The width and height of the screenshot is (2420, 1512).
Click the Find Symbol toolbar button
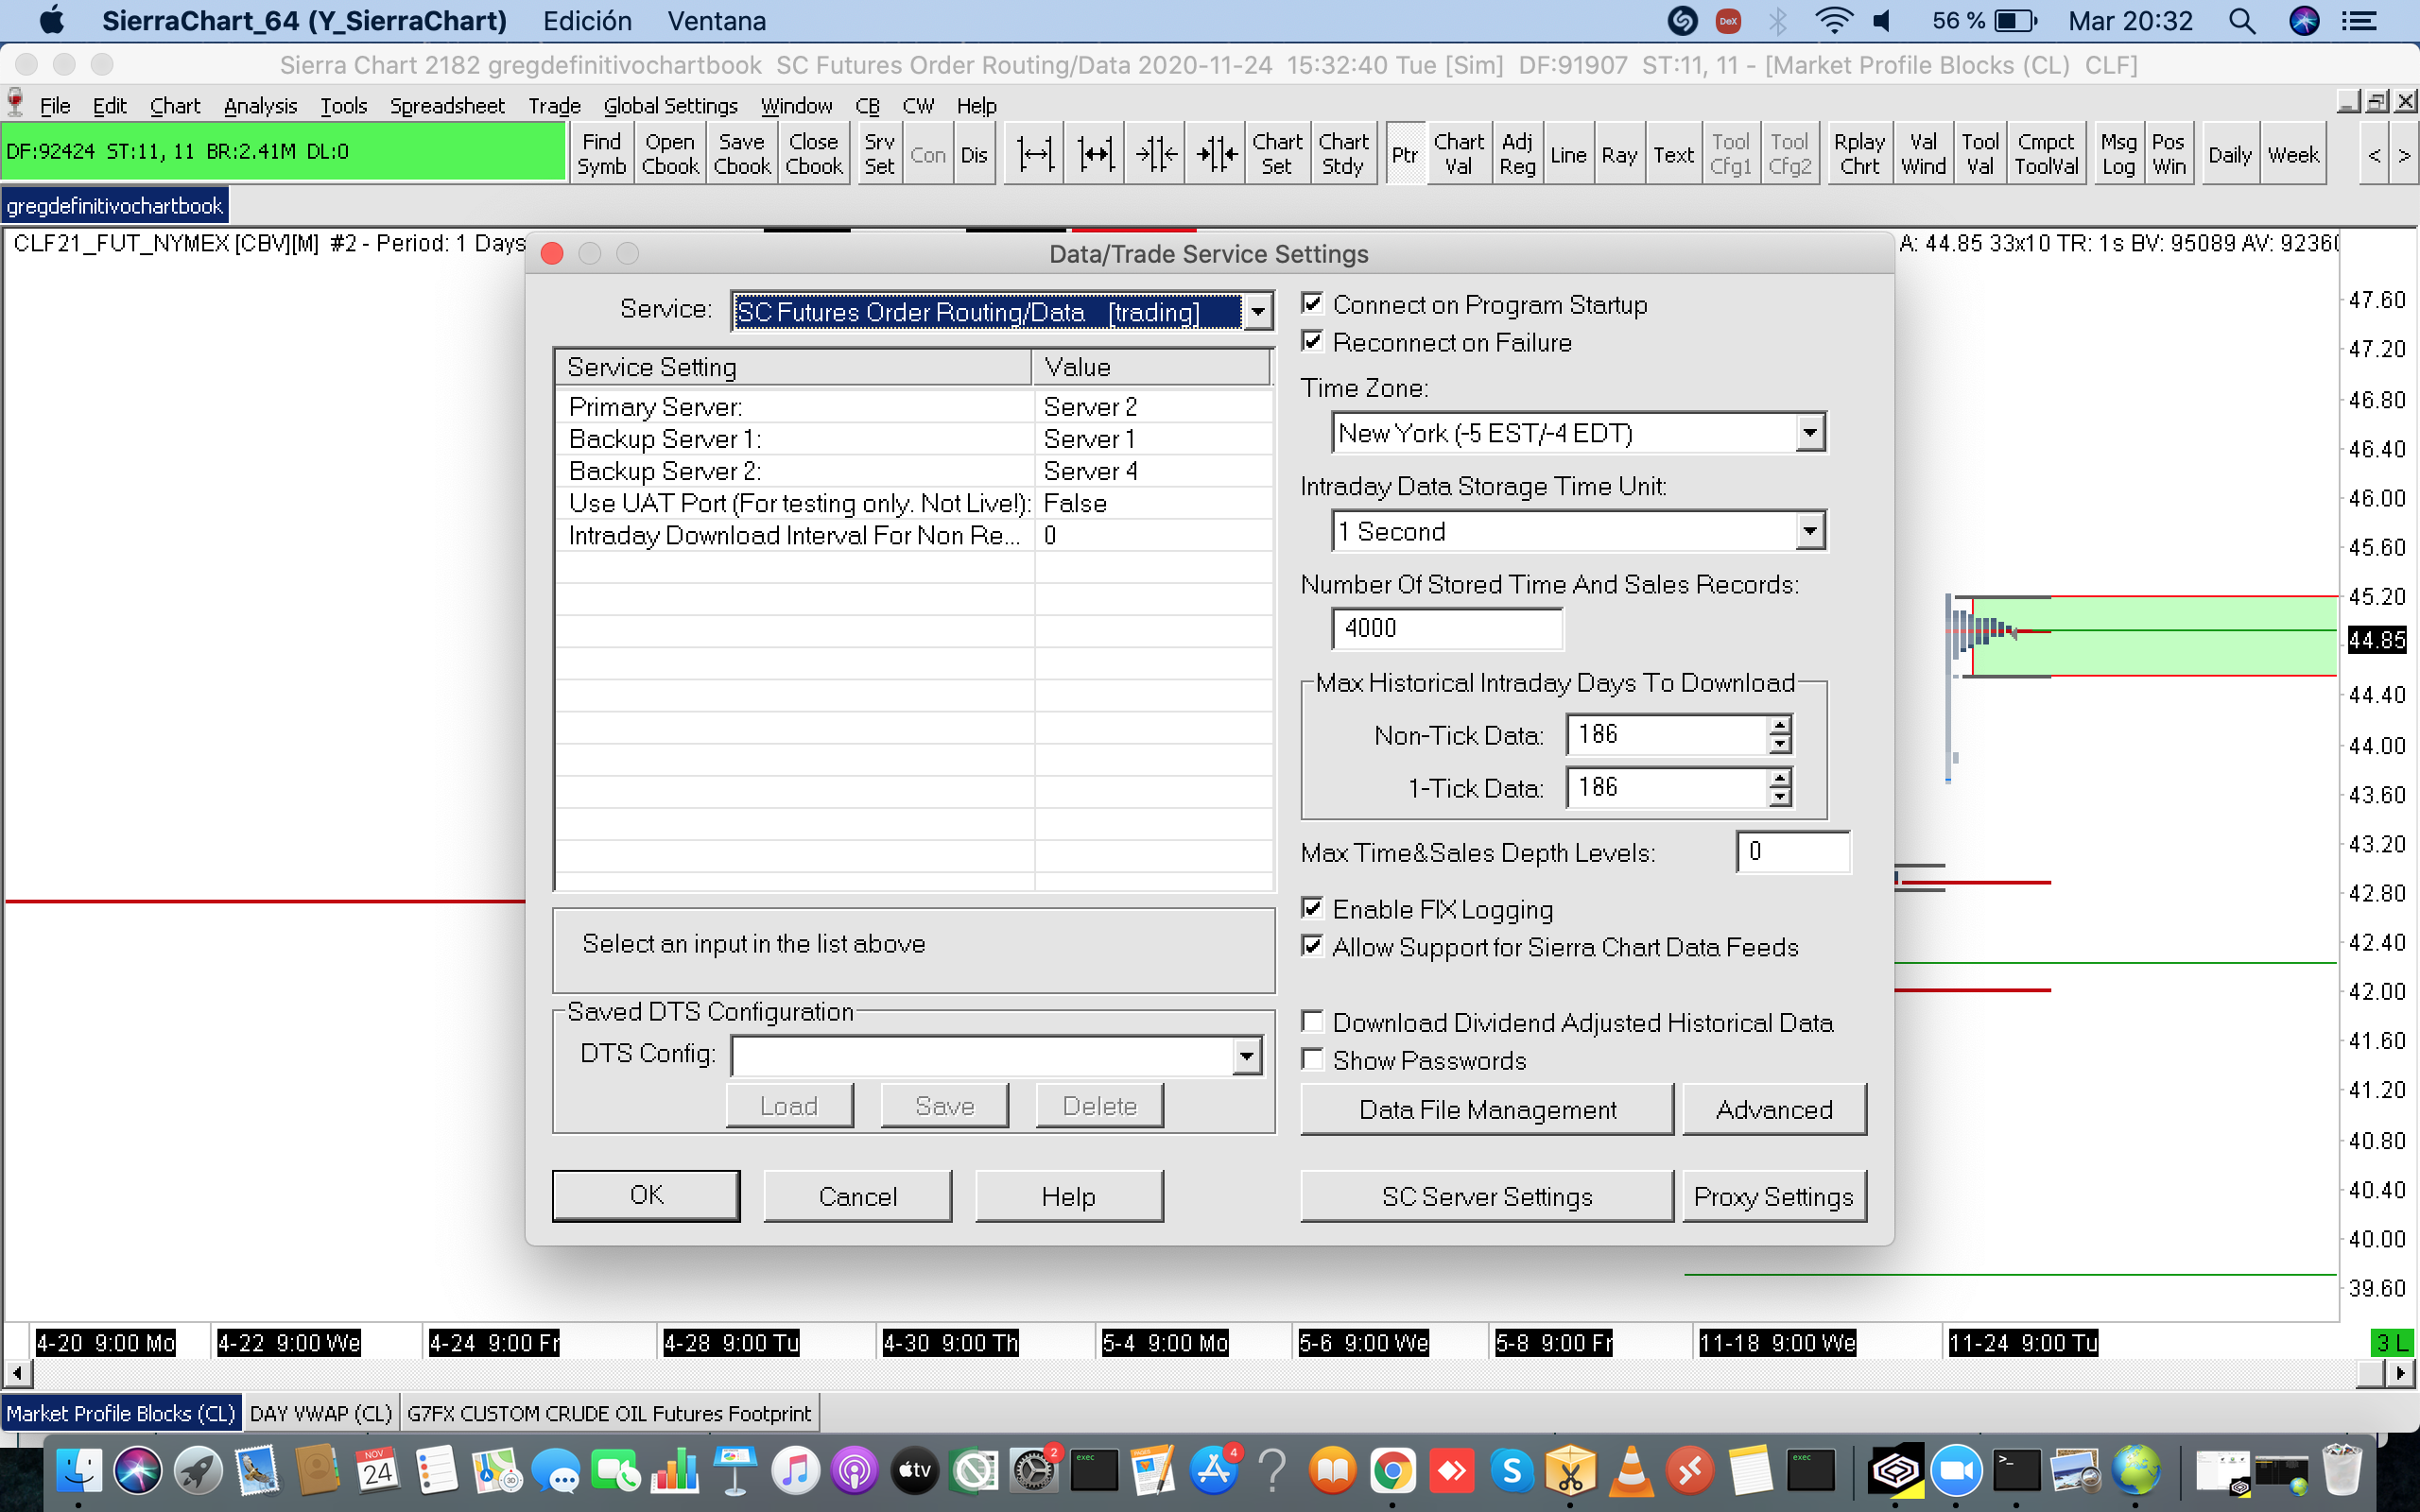click(601, 154)
